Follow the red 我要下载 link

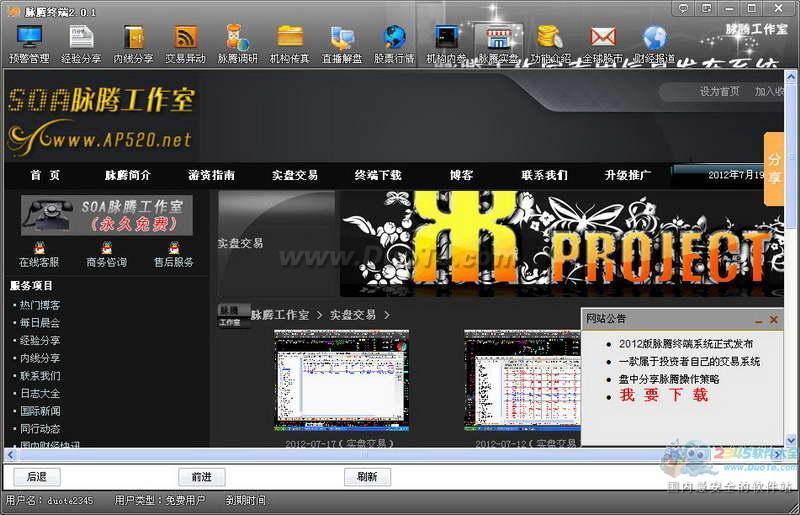pos(664,395)
